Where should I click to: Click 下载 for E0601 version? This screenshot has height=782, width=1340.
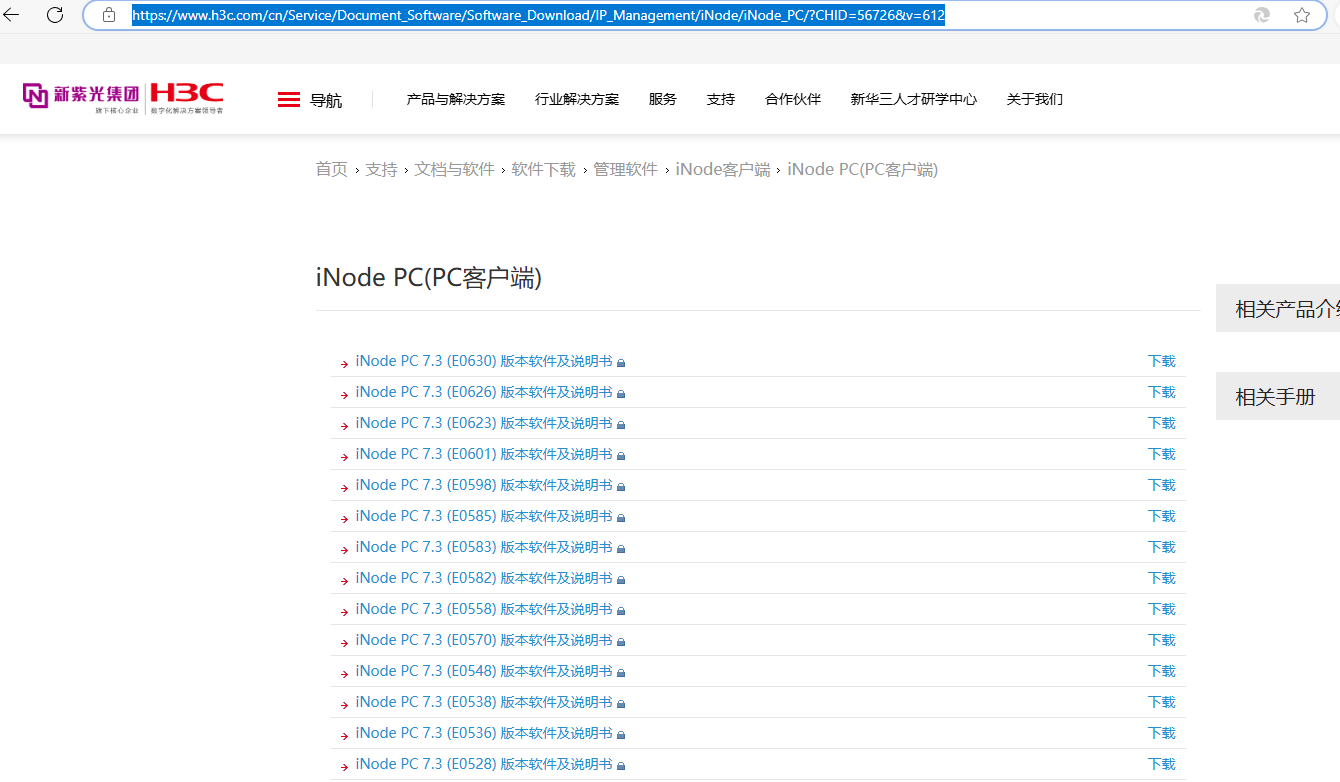pos(1162,454)
